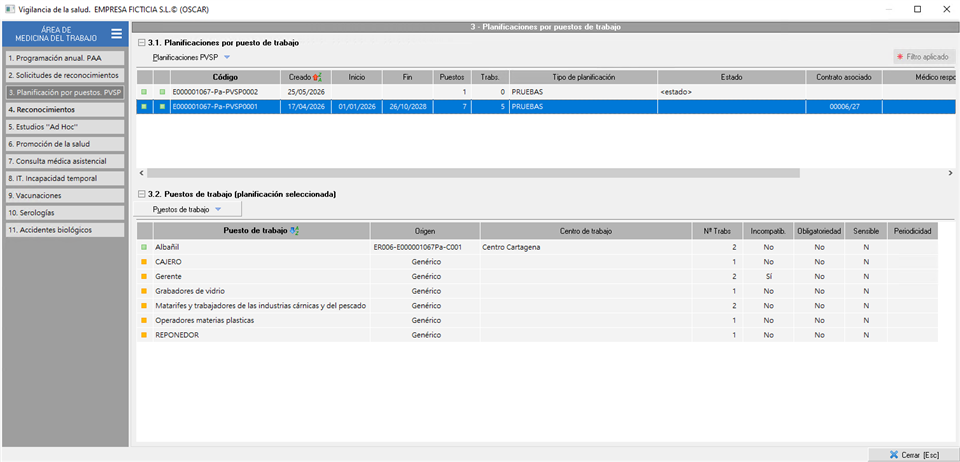This screenshot has width=960, height=462.
Task: Click the first green square of PVSP0002 row
Action: tap(144, 92)
